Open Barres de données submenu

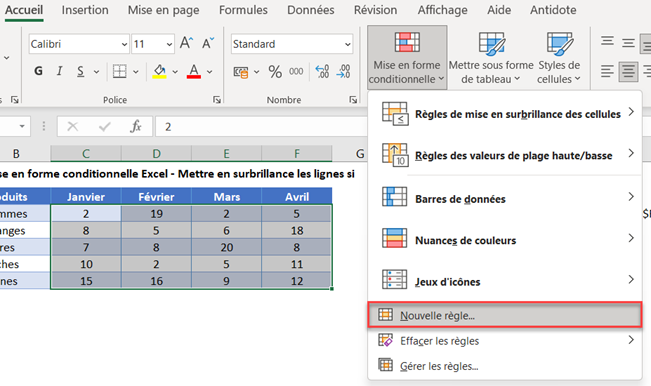click(505, 198)
